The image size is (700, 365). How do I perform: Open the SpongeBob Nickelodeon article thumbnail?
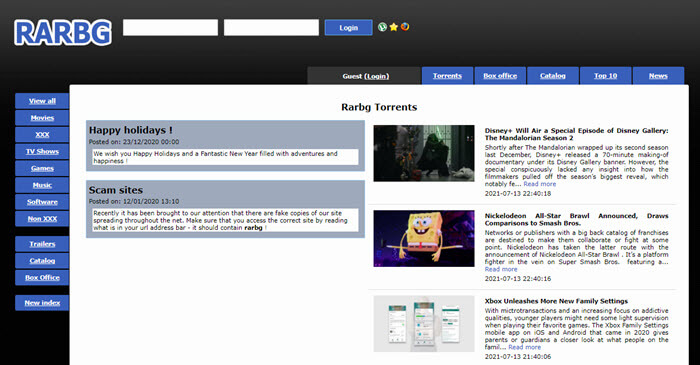pyautogui.click(x=424, y=238)
